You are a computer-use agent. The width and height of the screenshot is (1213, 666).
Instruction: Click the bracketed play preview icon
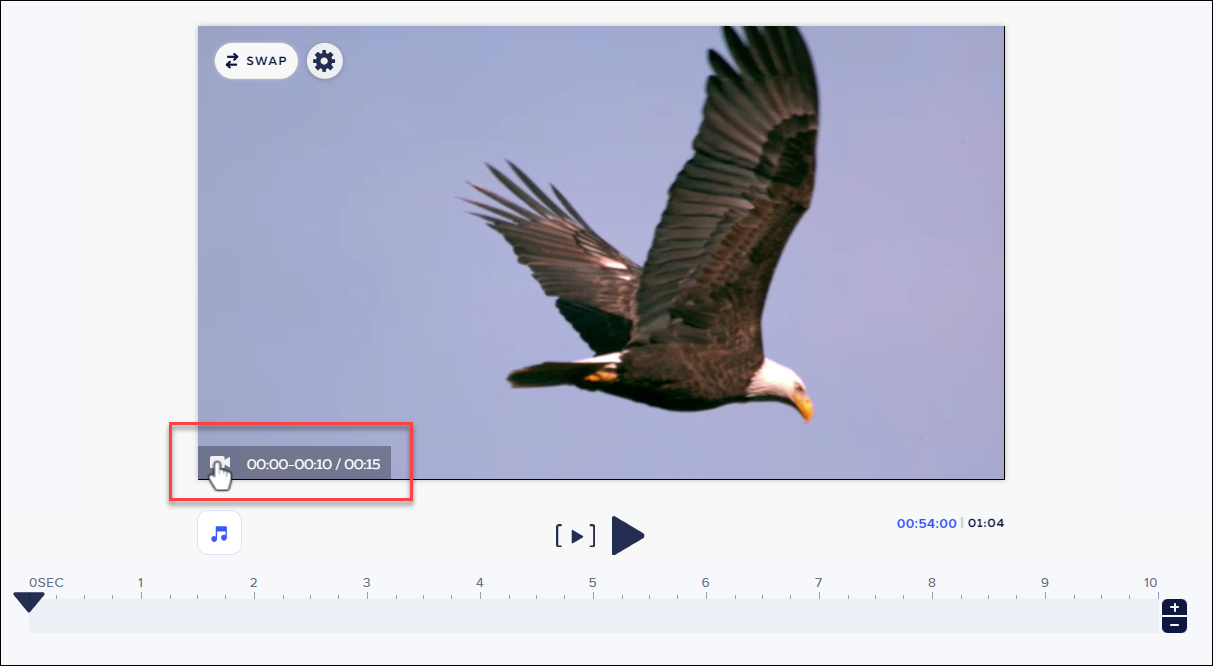click(x=576, y=536)
